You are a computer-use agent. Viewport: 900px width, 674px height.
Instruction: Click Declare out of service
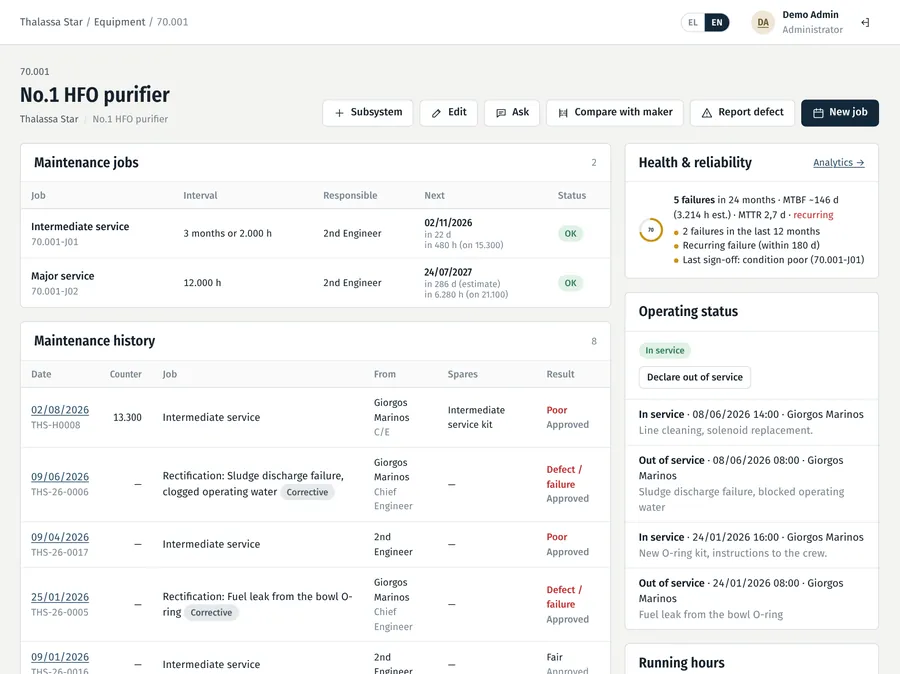pos(695,377)
